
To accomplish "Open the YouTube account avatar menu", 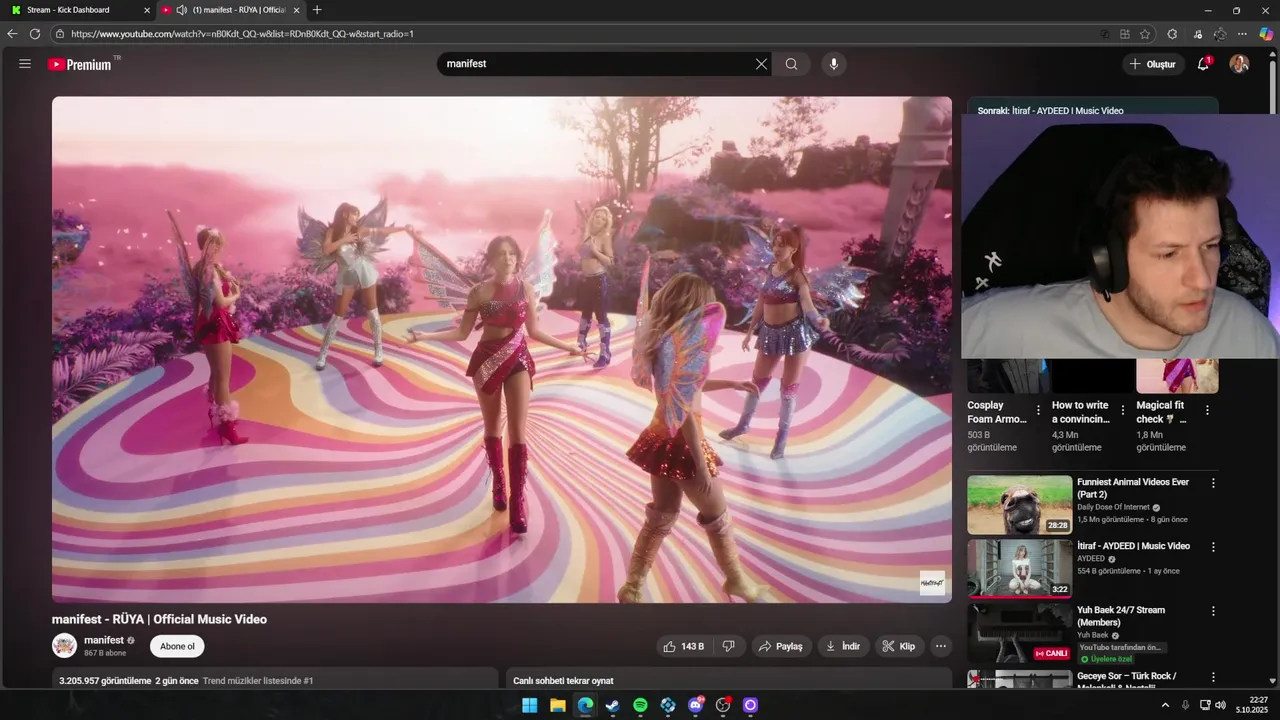I will 1239,64.
